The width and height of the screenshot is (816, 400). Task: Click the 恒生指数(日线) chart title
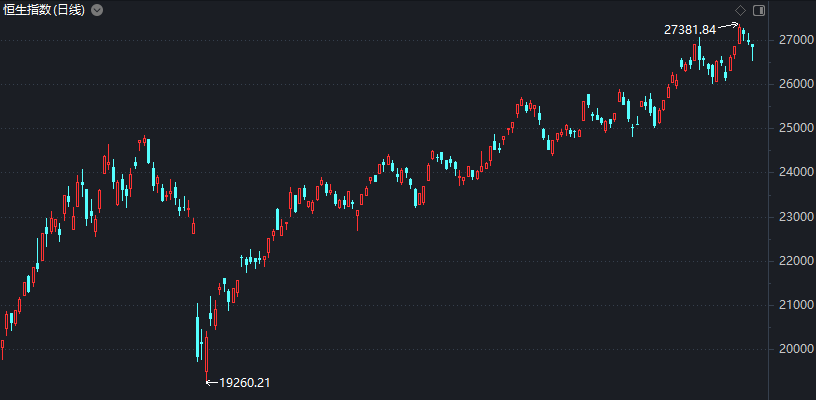pos(44,10)
